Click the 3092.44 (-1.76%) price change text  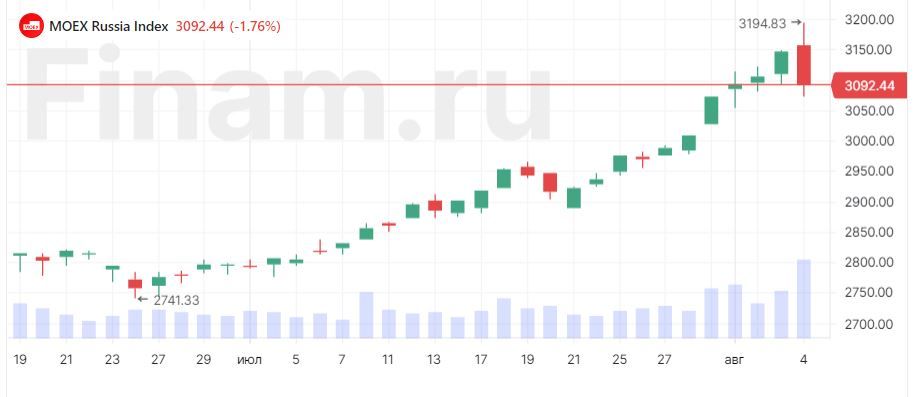[228, 26]
